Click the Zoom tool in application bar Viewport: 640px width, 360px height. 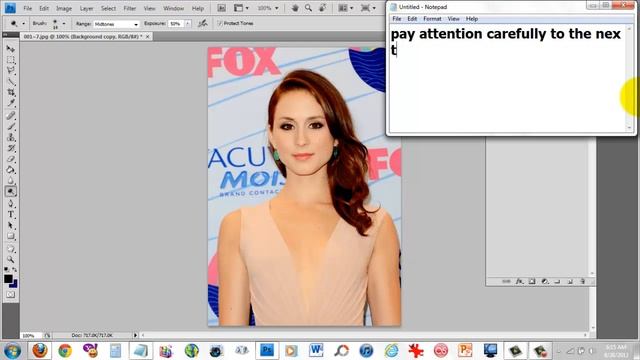309,8
